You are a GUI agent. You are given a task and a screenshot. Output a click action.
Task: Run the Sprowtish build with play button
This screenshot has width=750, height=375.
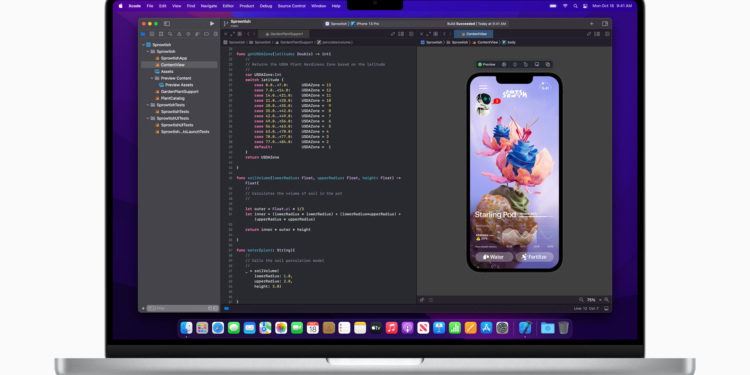(212, 23)
